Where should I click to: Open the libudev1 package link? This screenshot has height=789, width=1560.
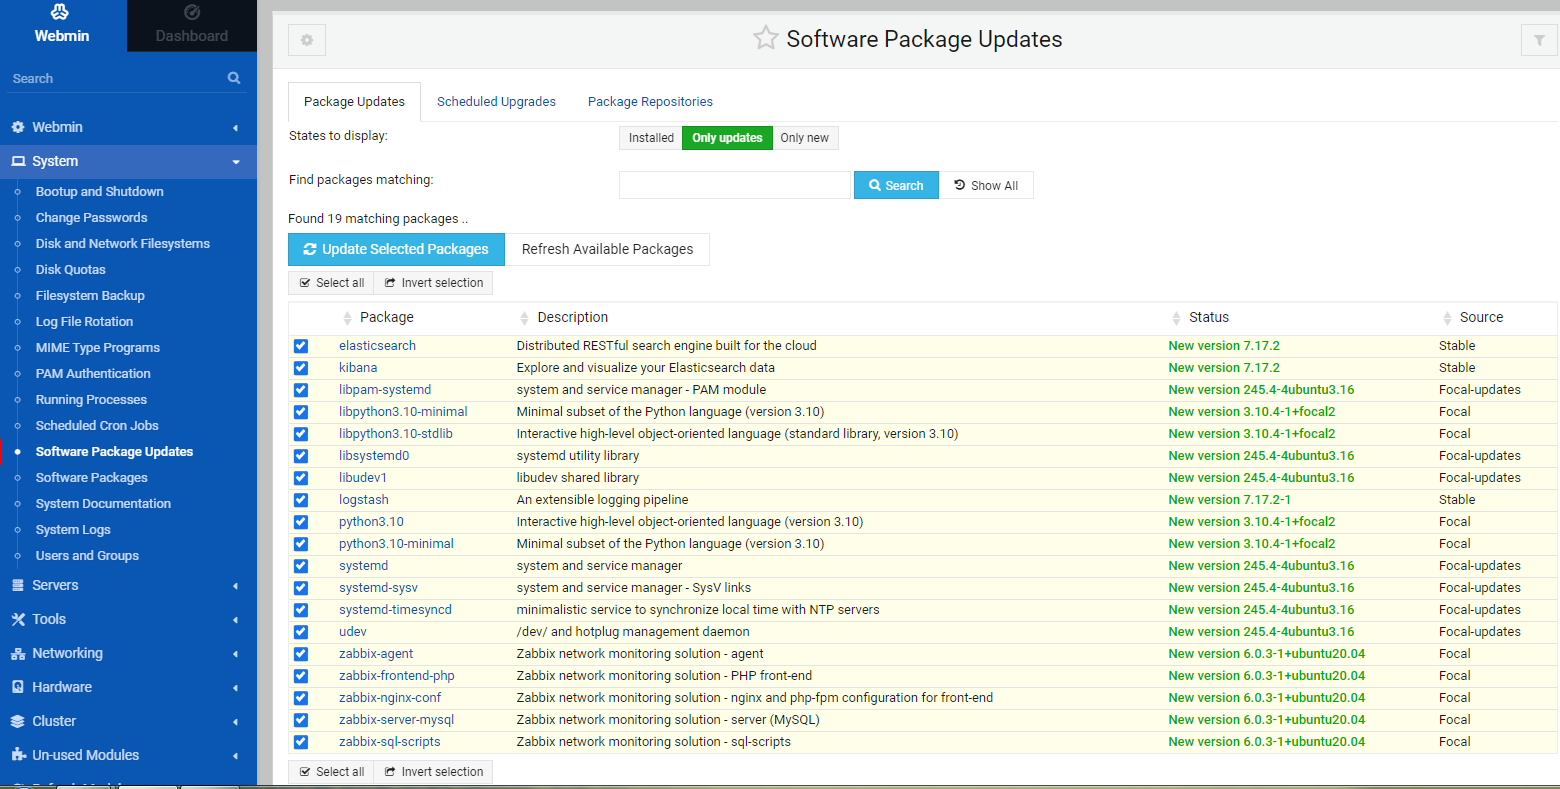point(363,478)
